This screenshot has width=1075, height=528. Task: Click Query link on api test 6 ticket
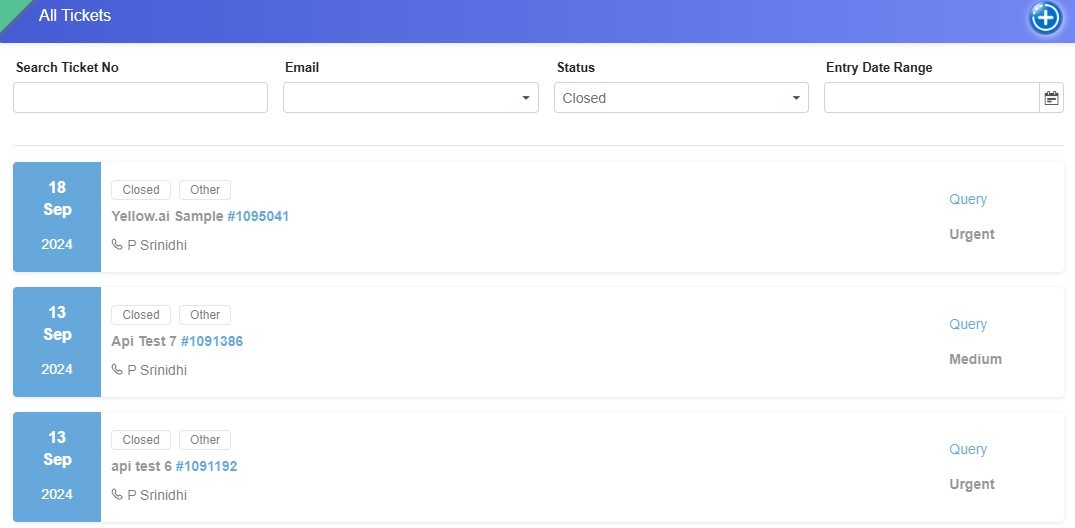[x=967, y=449]
